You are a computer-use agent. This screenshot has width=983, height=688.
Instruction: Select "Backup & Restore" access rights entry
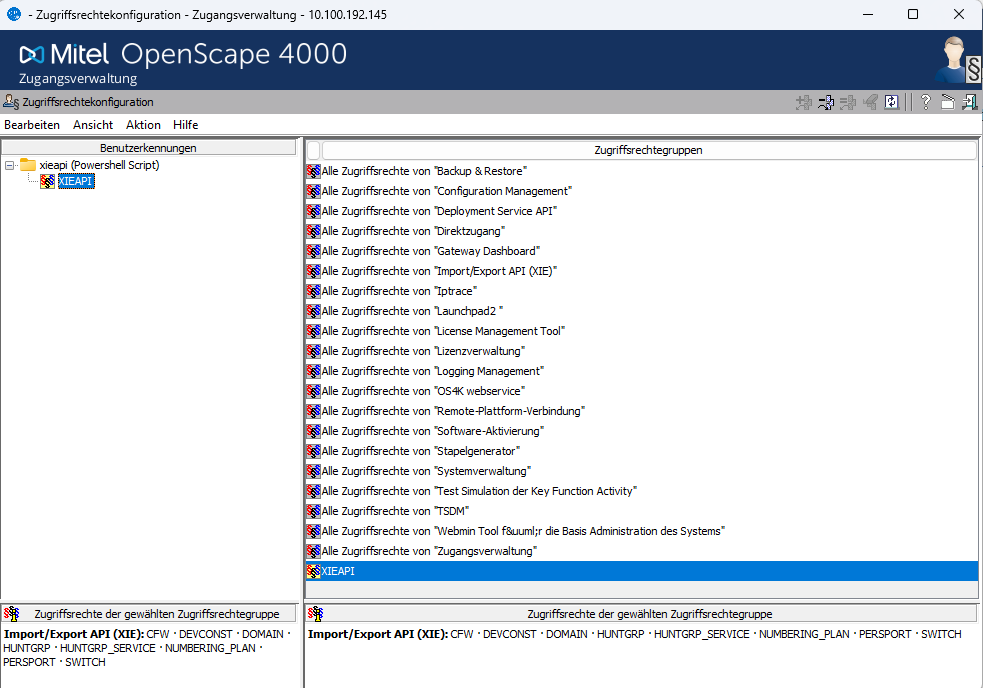click(x=417, y=171)
